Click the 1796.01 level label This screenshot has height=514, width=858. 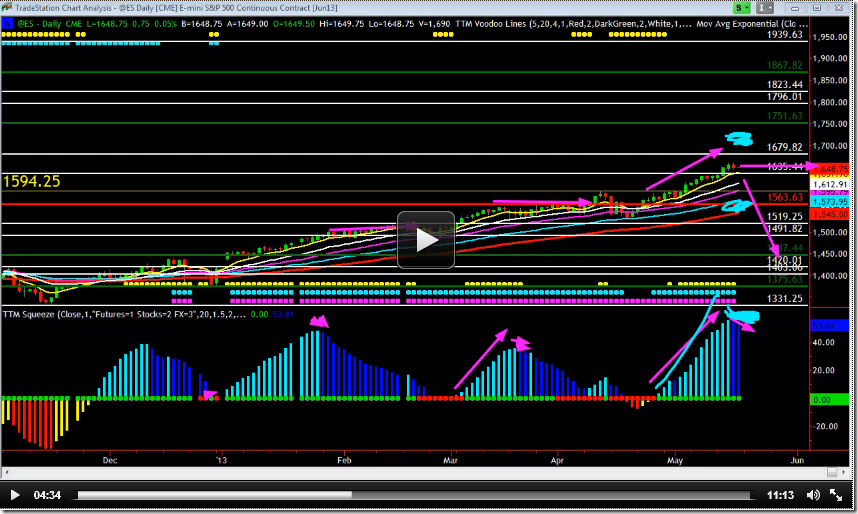(x=785, y=96)
